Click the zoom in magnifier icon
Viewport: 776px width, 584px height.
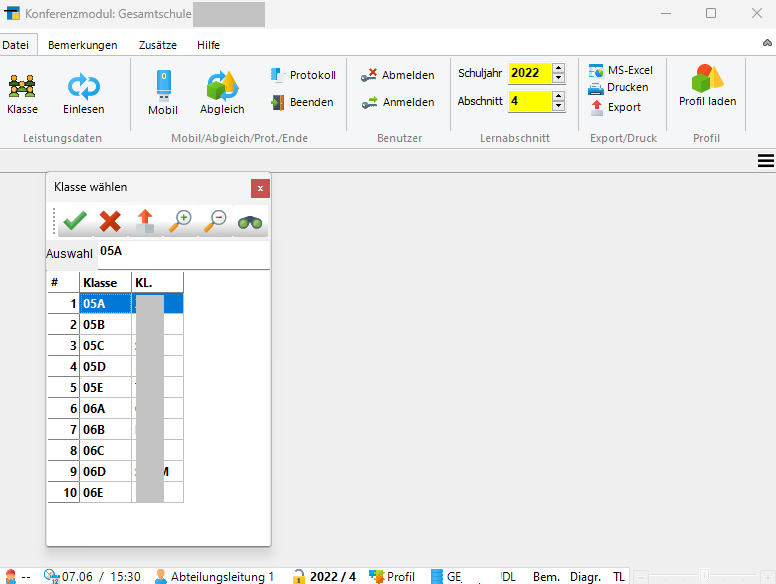[x=180, y=221]
